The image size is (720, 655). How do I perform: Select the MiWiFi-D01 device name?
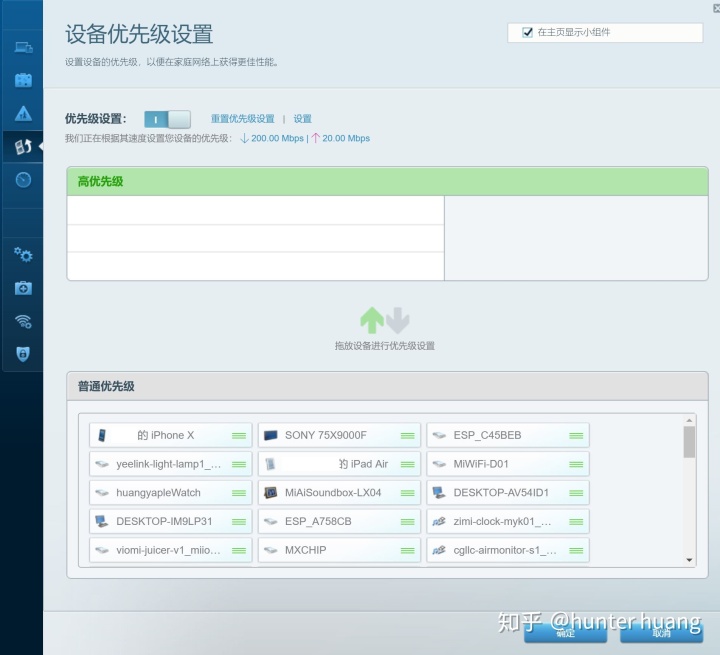481,464
